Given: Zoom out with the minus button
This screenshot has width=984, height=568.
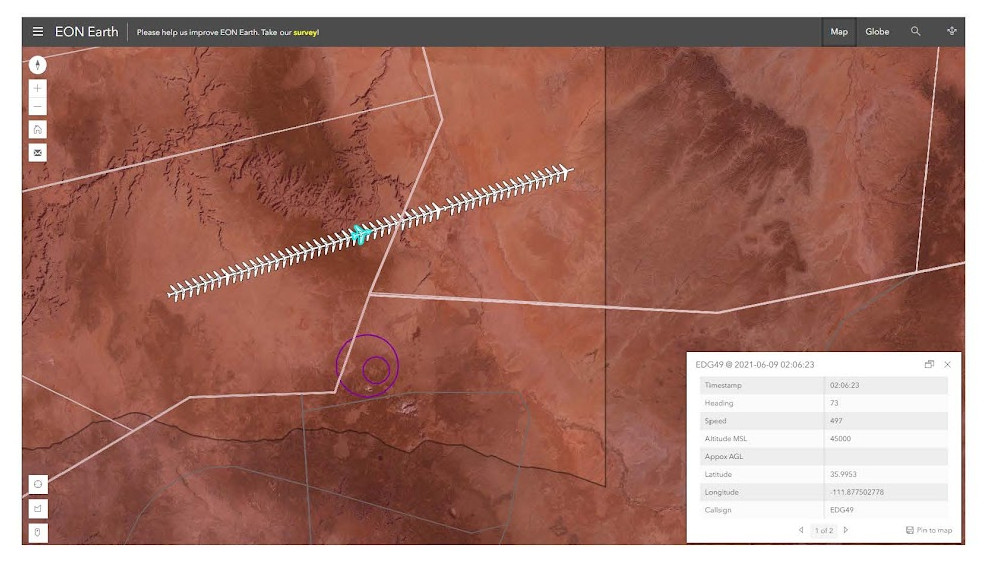Looking at the screenshot, I should tap(38, 107).
